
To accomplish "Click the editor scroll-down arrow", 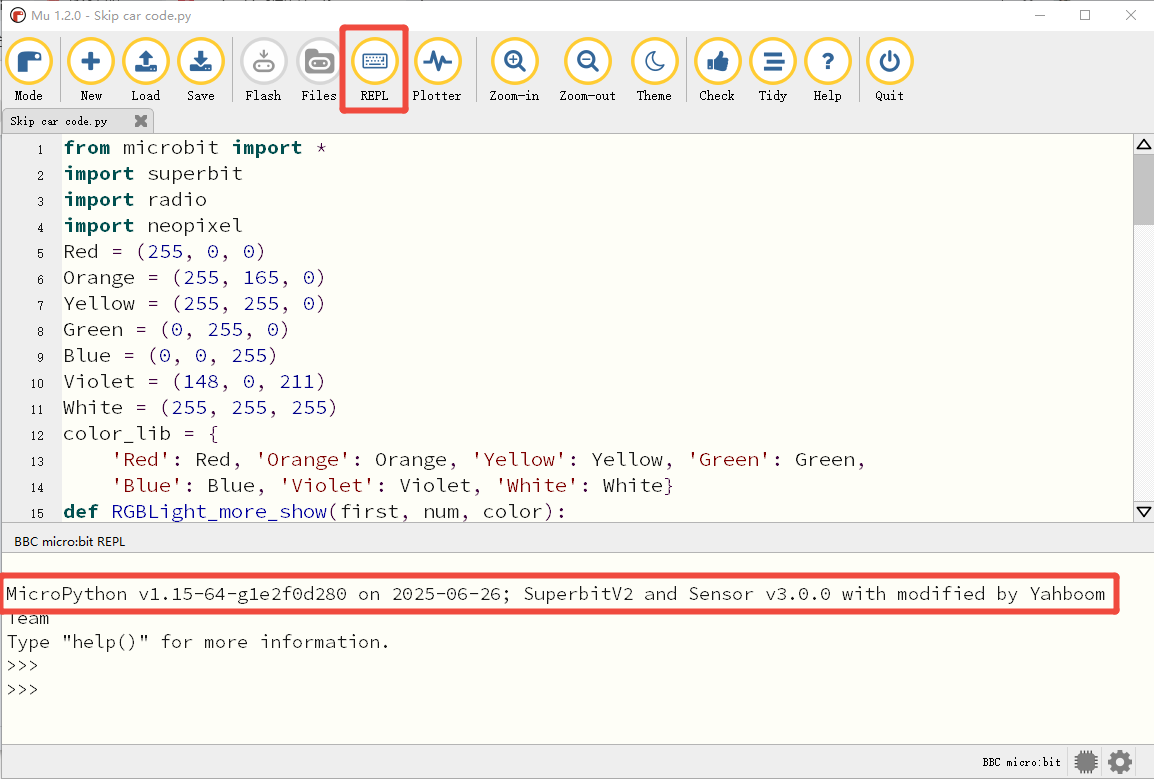I will [1144, 511].
